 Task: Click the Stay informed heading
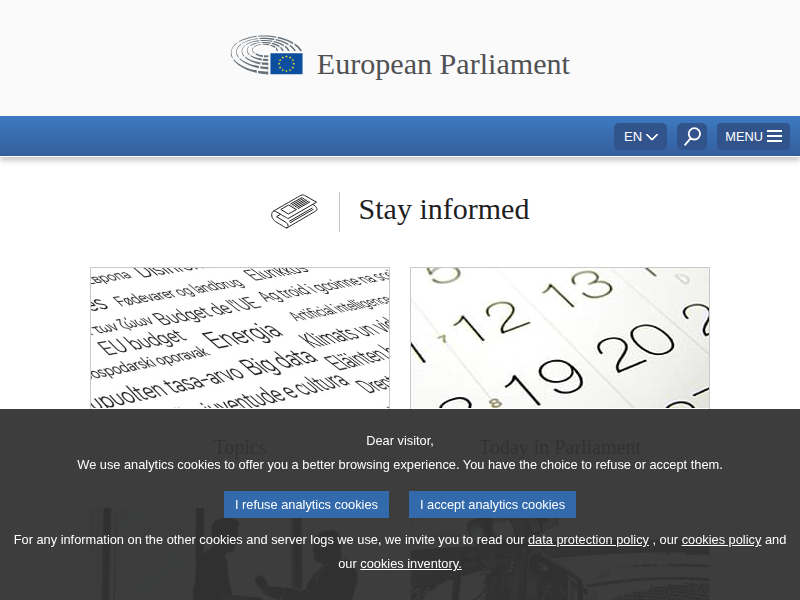pos(444,211)
